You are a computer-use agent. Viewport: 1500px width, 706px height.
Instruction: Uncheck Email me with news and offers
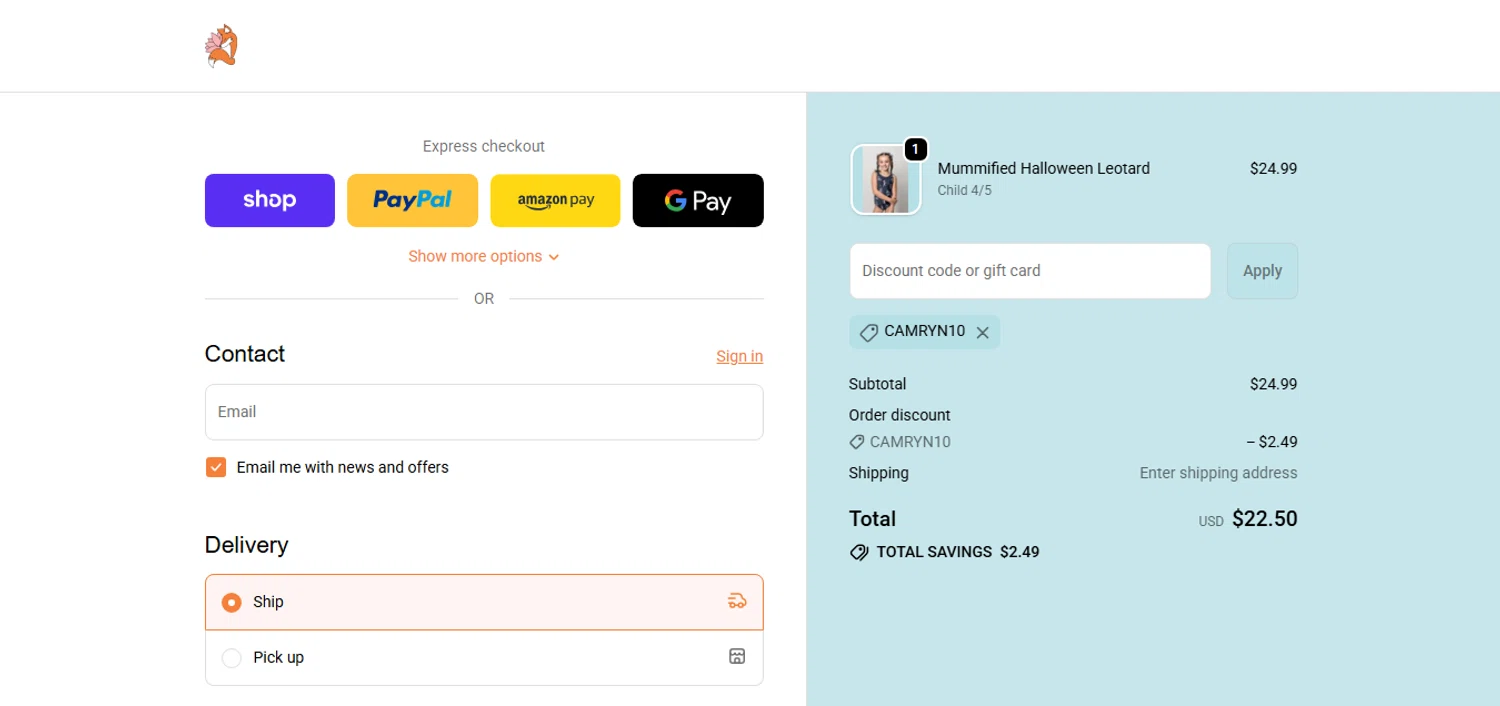216,467
